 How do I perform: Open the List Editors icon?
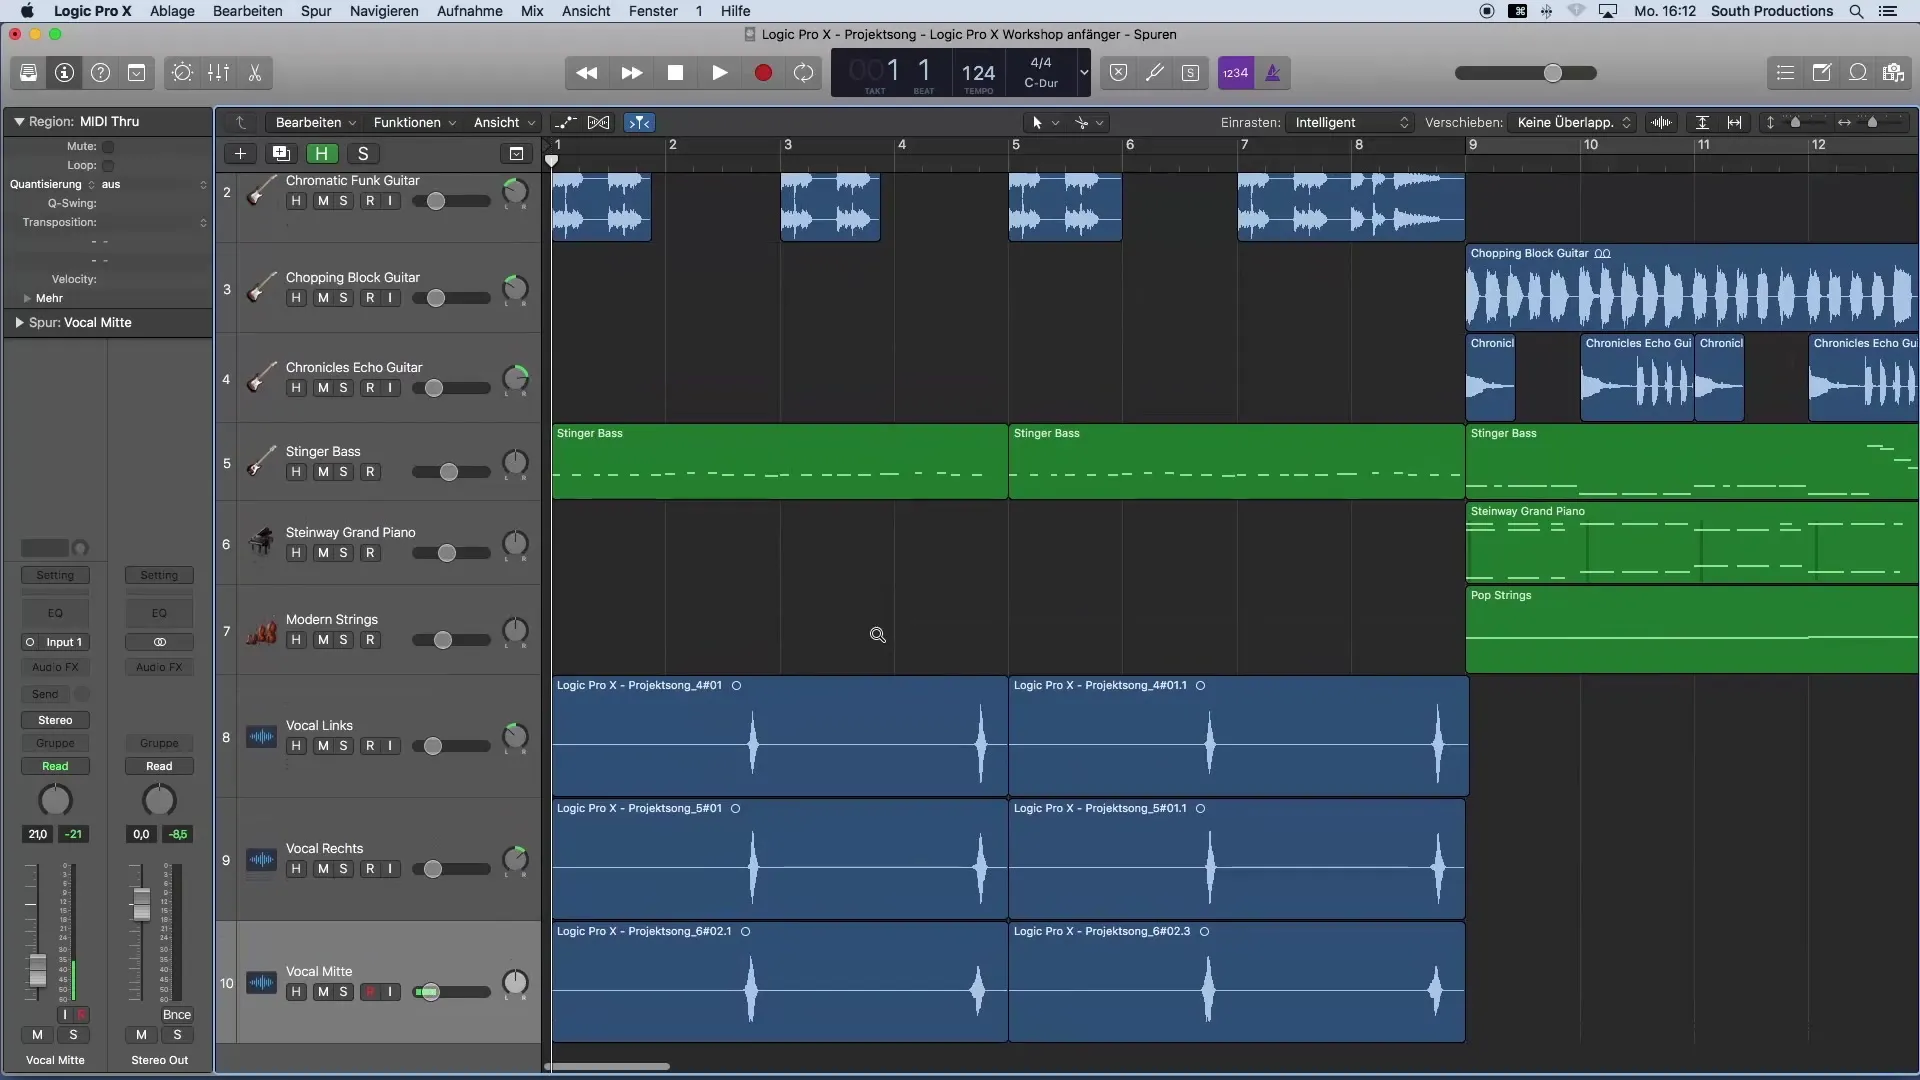point(1785,73)
